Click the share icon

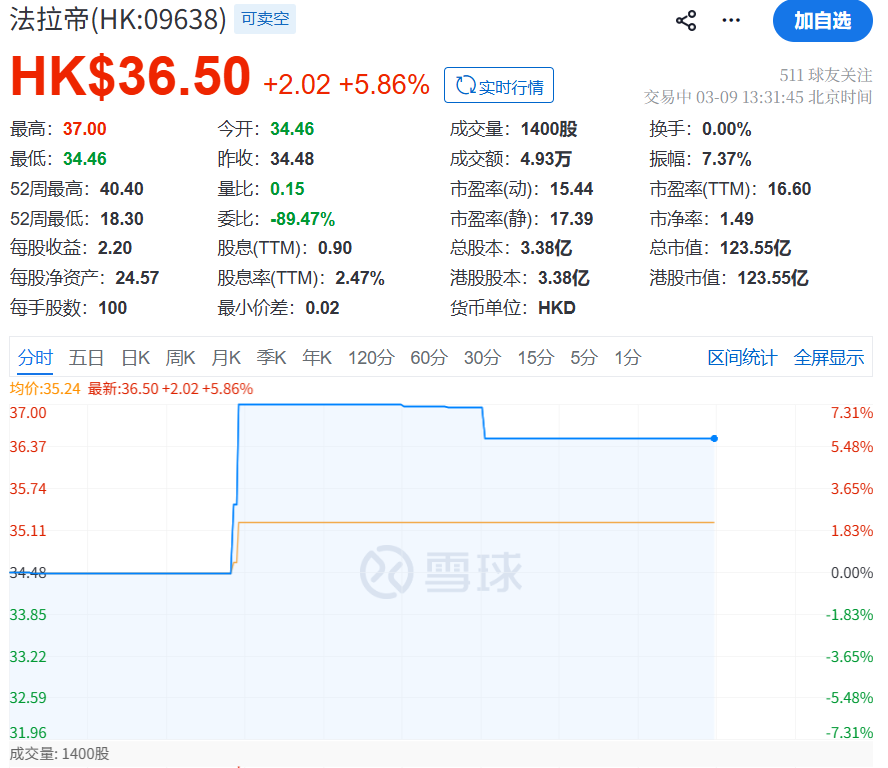tap(685, 20)
